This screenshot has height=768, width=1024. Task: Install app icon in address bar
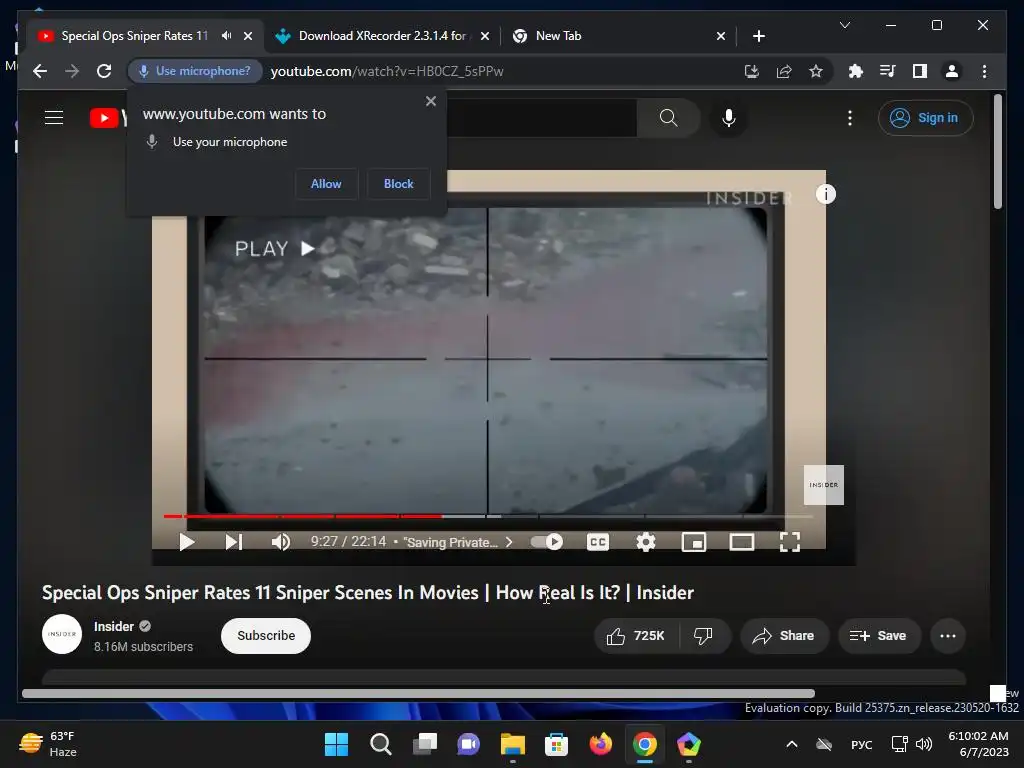(752, 71)
